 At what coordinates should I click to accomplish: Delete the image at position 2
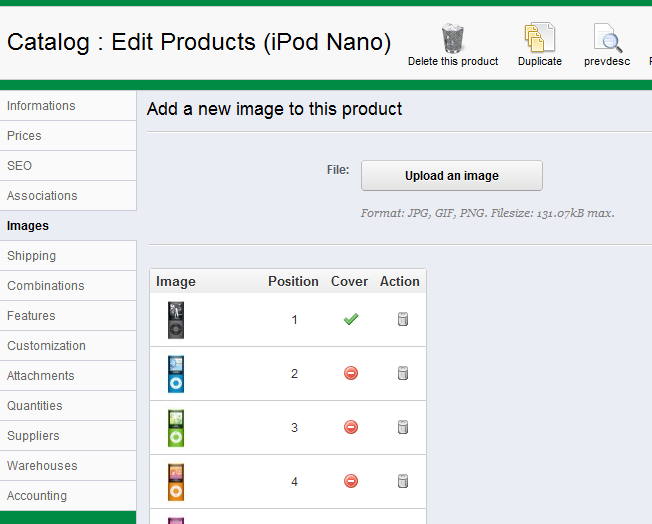coord(403,374)
